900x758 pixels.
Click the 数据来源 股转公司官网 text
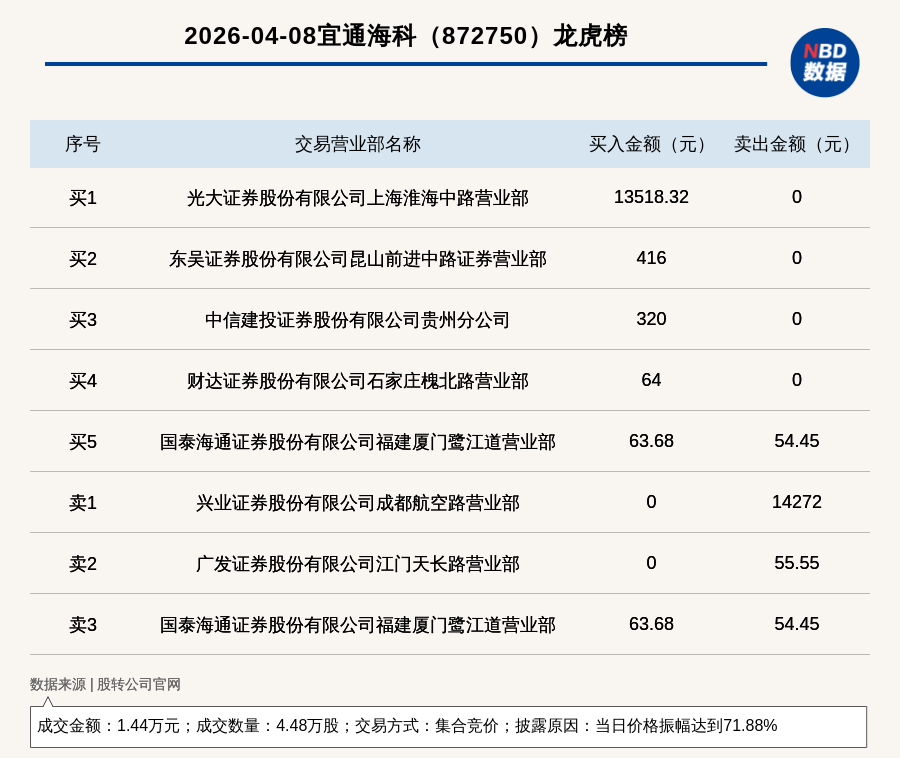point(105,685)
